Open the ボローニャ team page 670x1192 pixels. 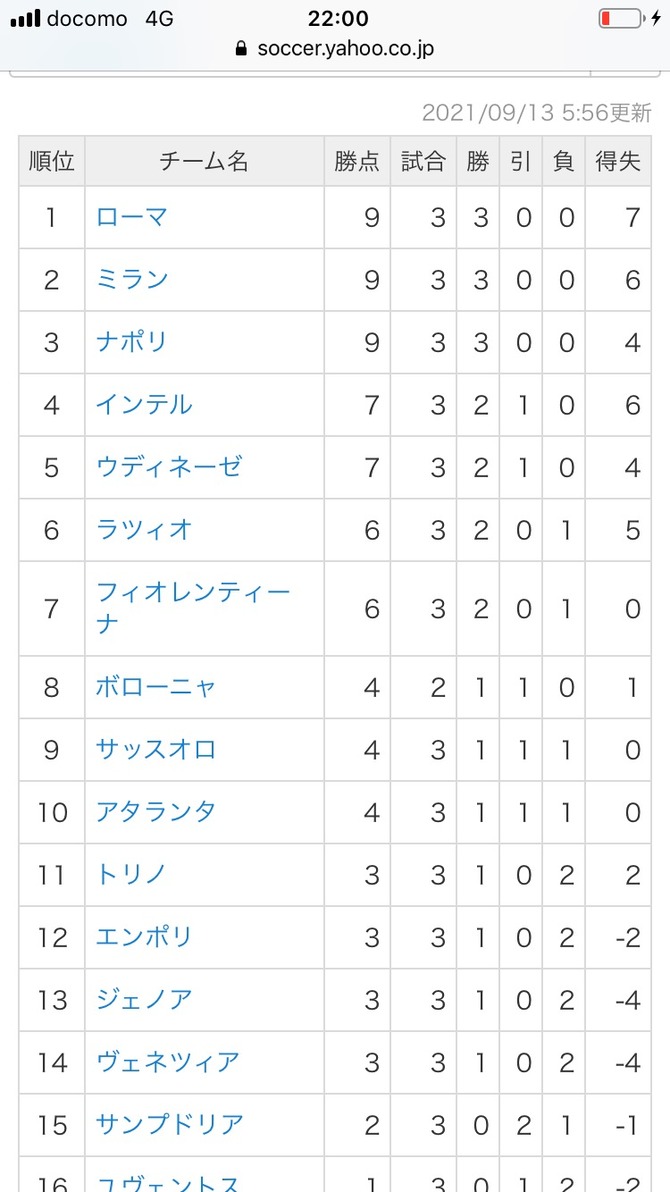point(157,687)
